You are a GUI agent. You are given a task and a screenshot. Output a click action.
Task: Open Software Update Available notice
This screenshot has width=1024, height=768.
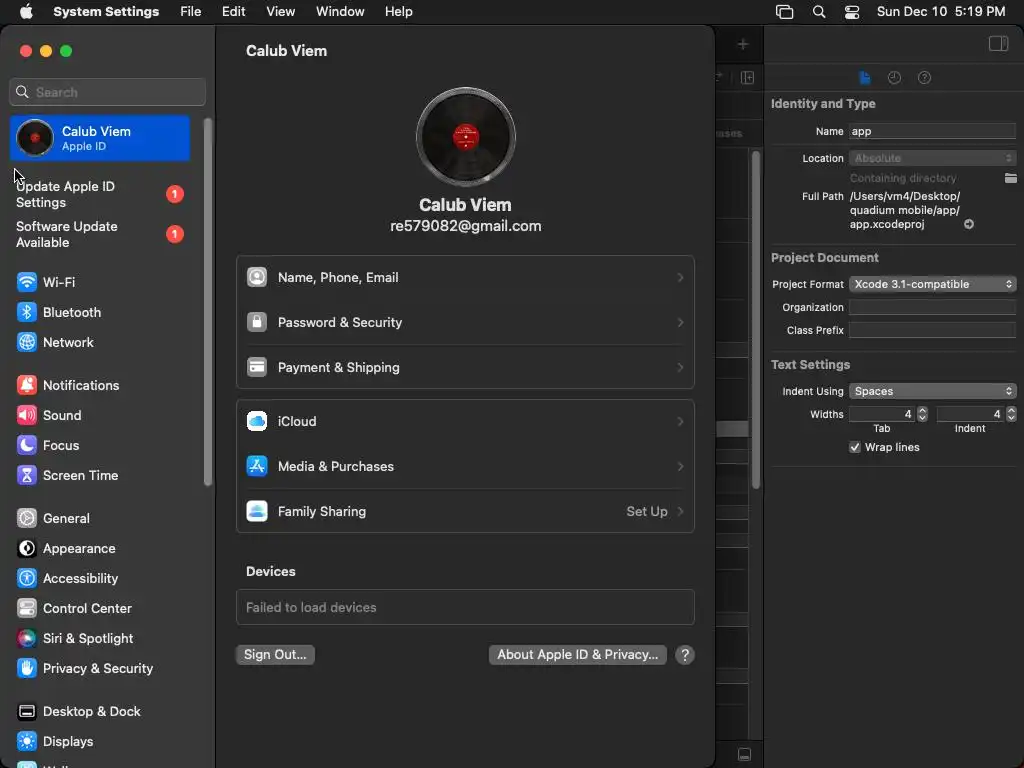[100, 234]
